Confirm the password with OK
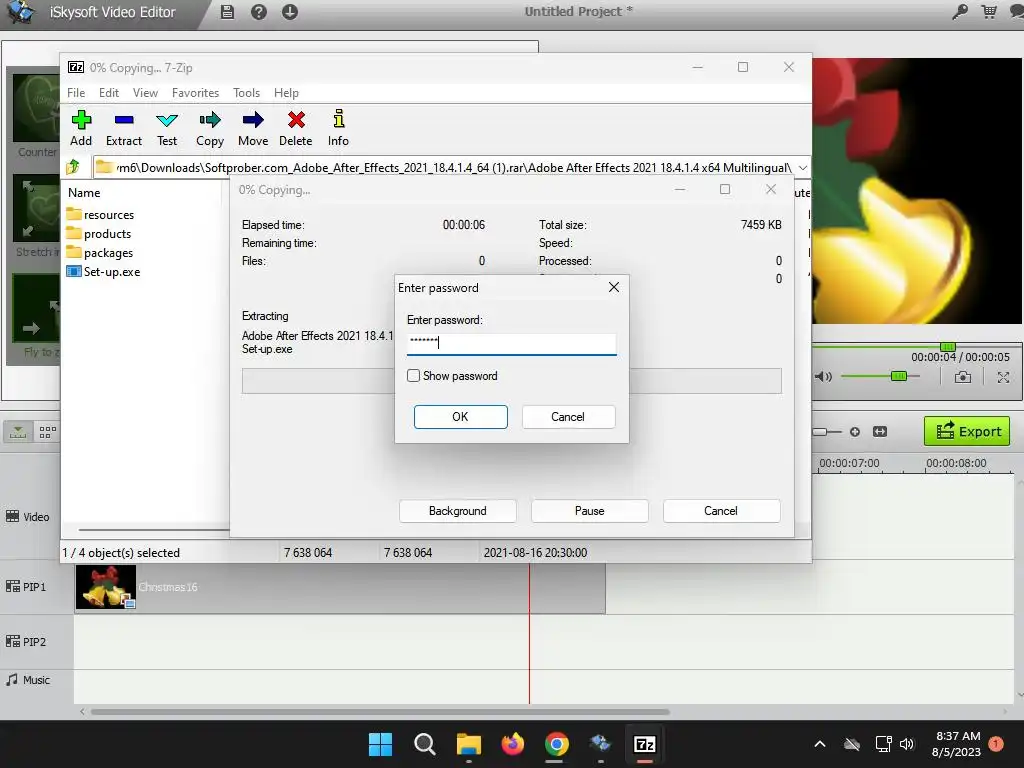The height and width of the screenshot is (768, 1024). click(460, 417)
